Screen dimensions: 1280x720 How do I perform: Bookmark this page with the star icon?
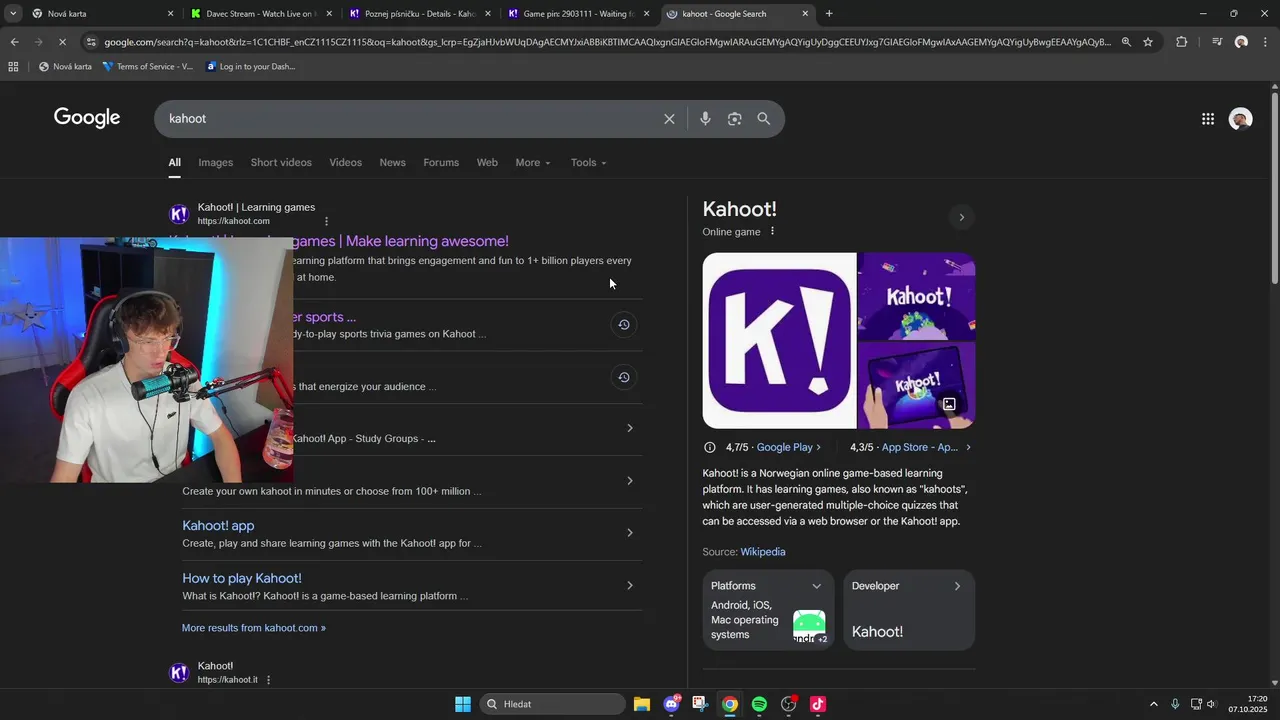1148,42
